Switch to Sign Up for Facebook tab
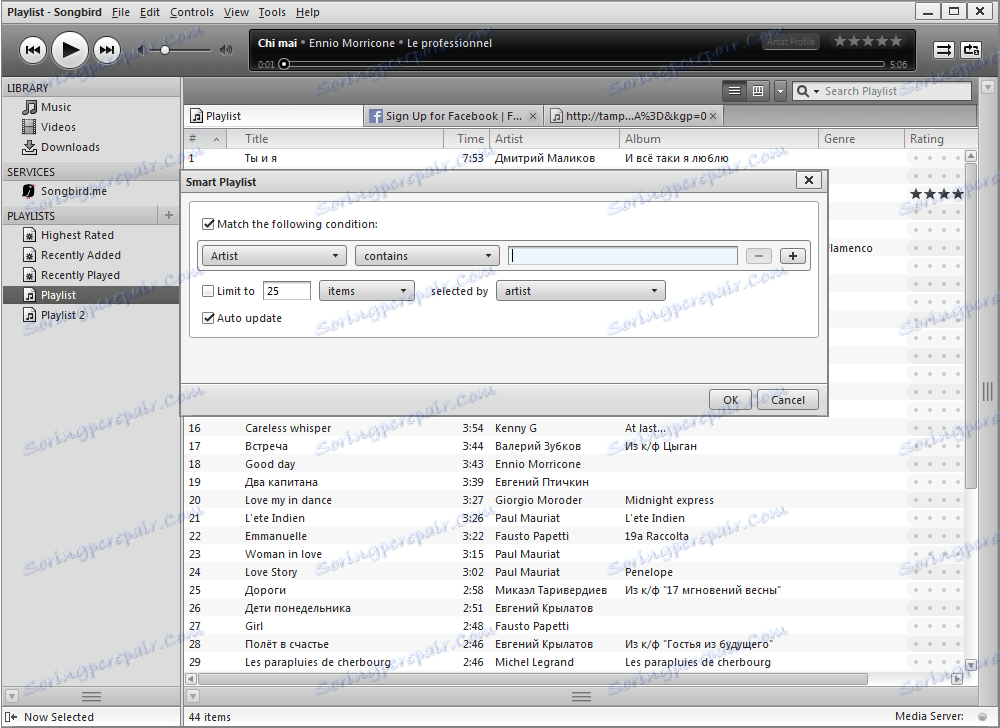 453,116
